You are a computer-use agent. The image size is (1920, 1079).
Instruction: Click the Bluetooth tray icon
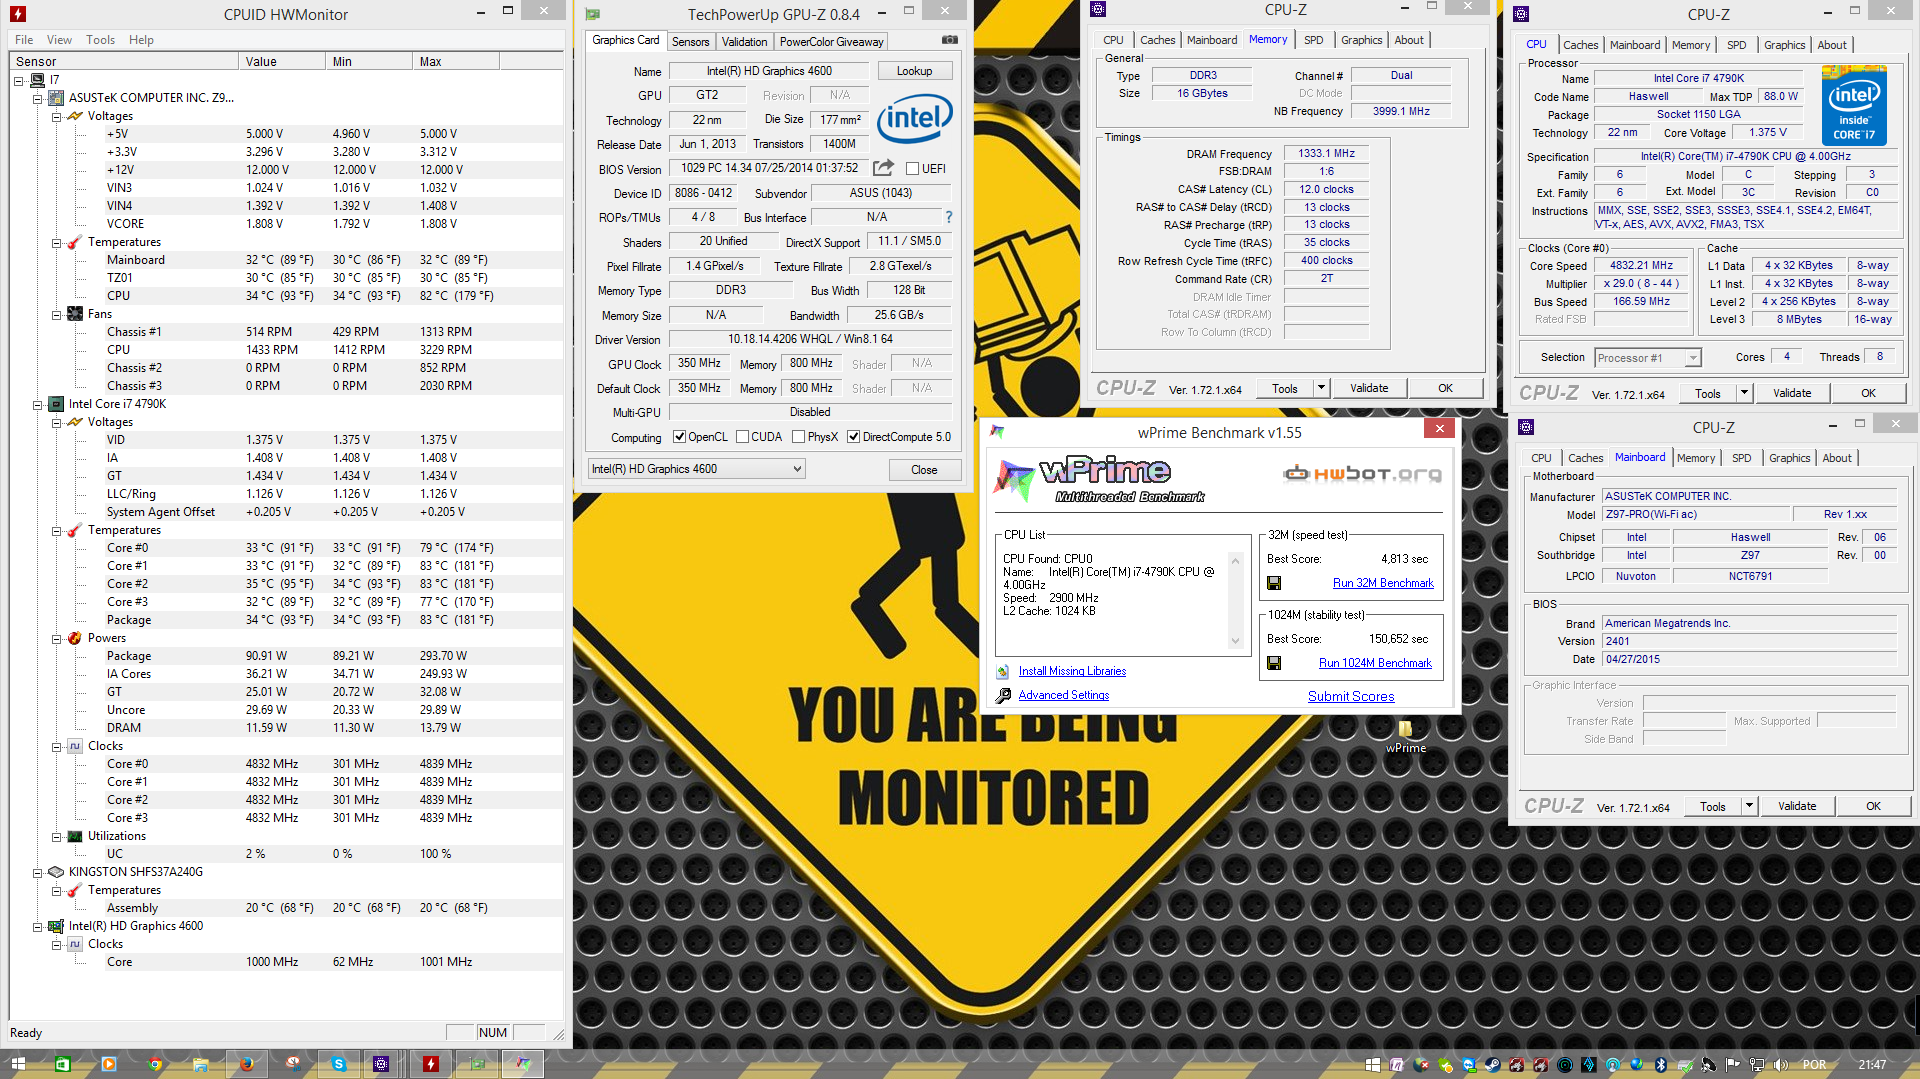pos(1661,1065)
